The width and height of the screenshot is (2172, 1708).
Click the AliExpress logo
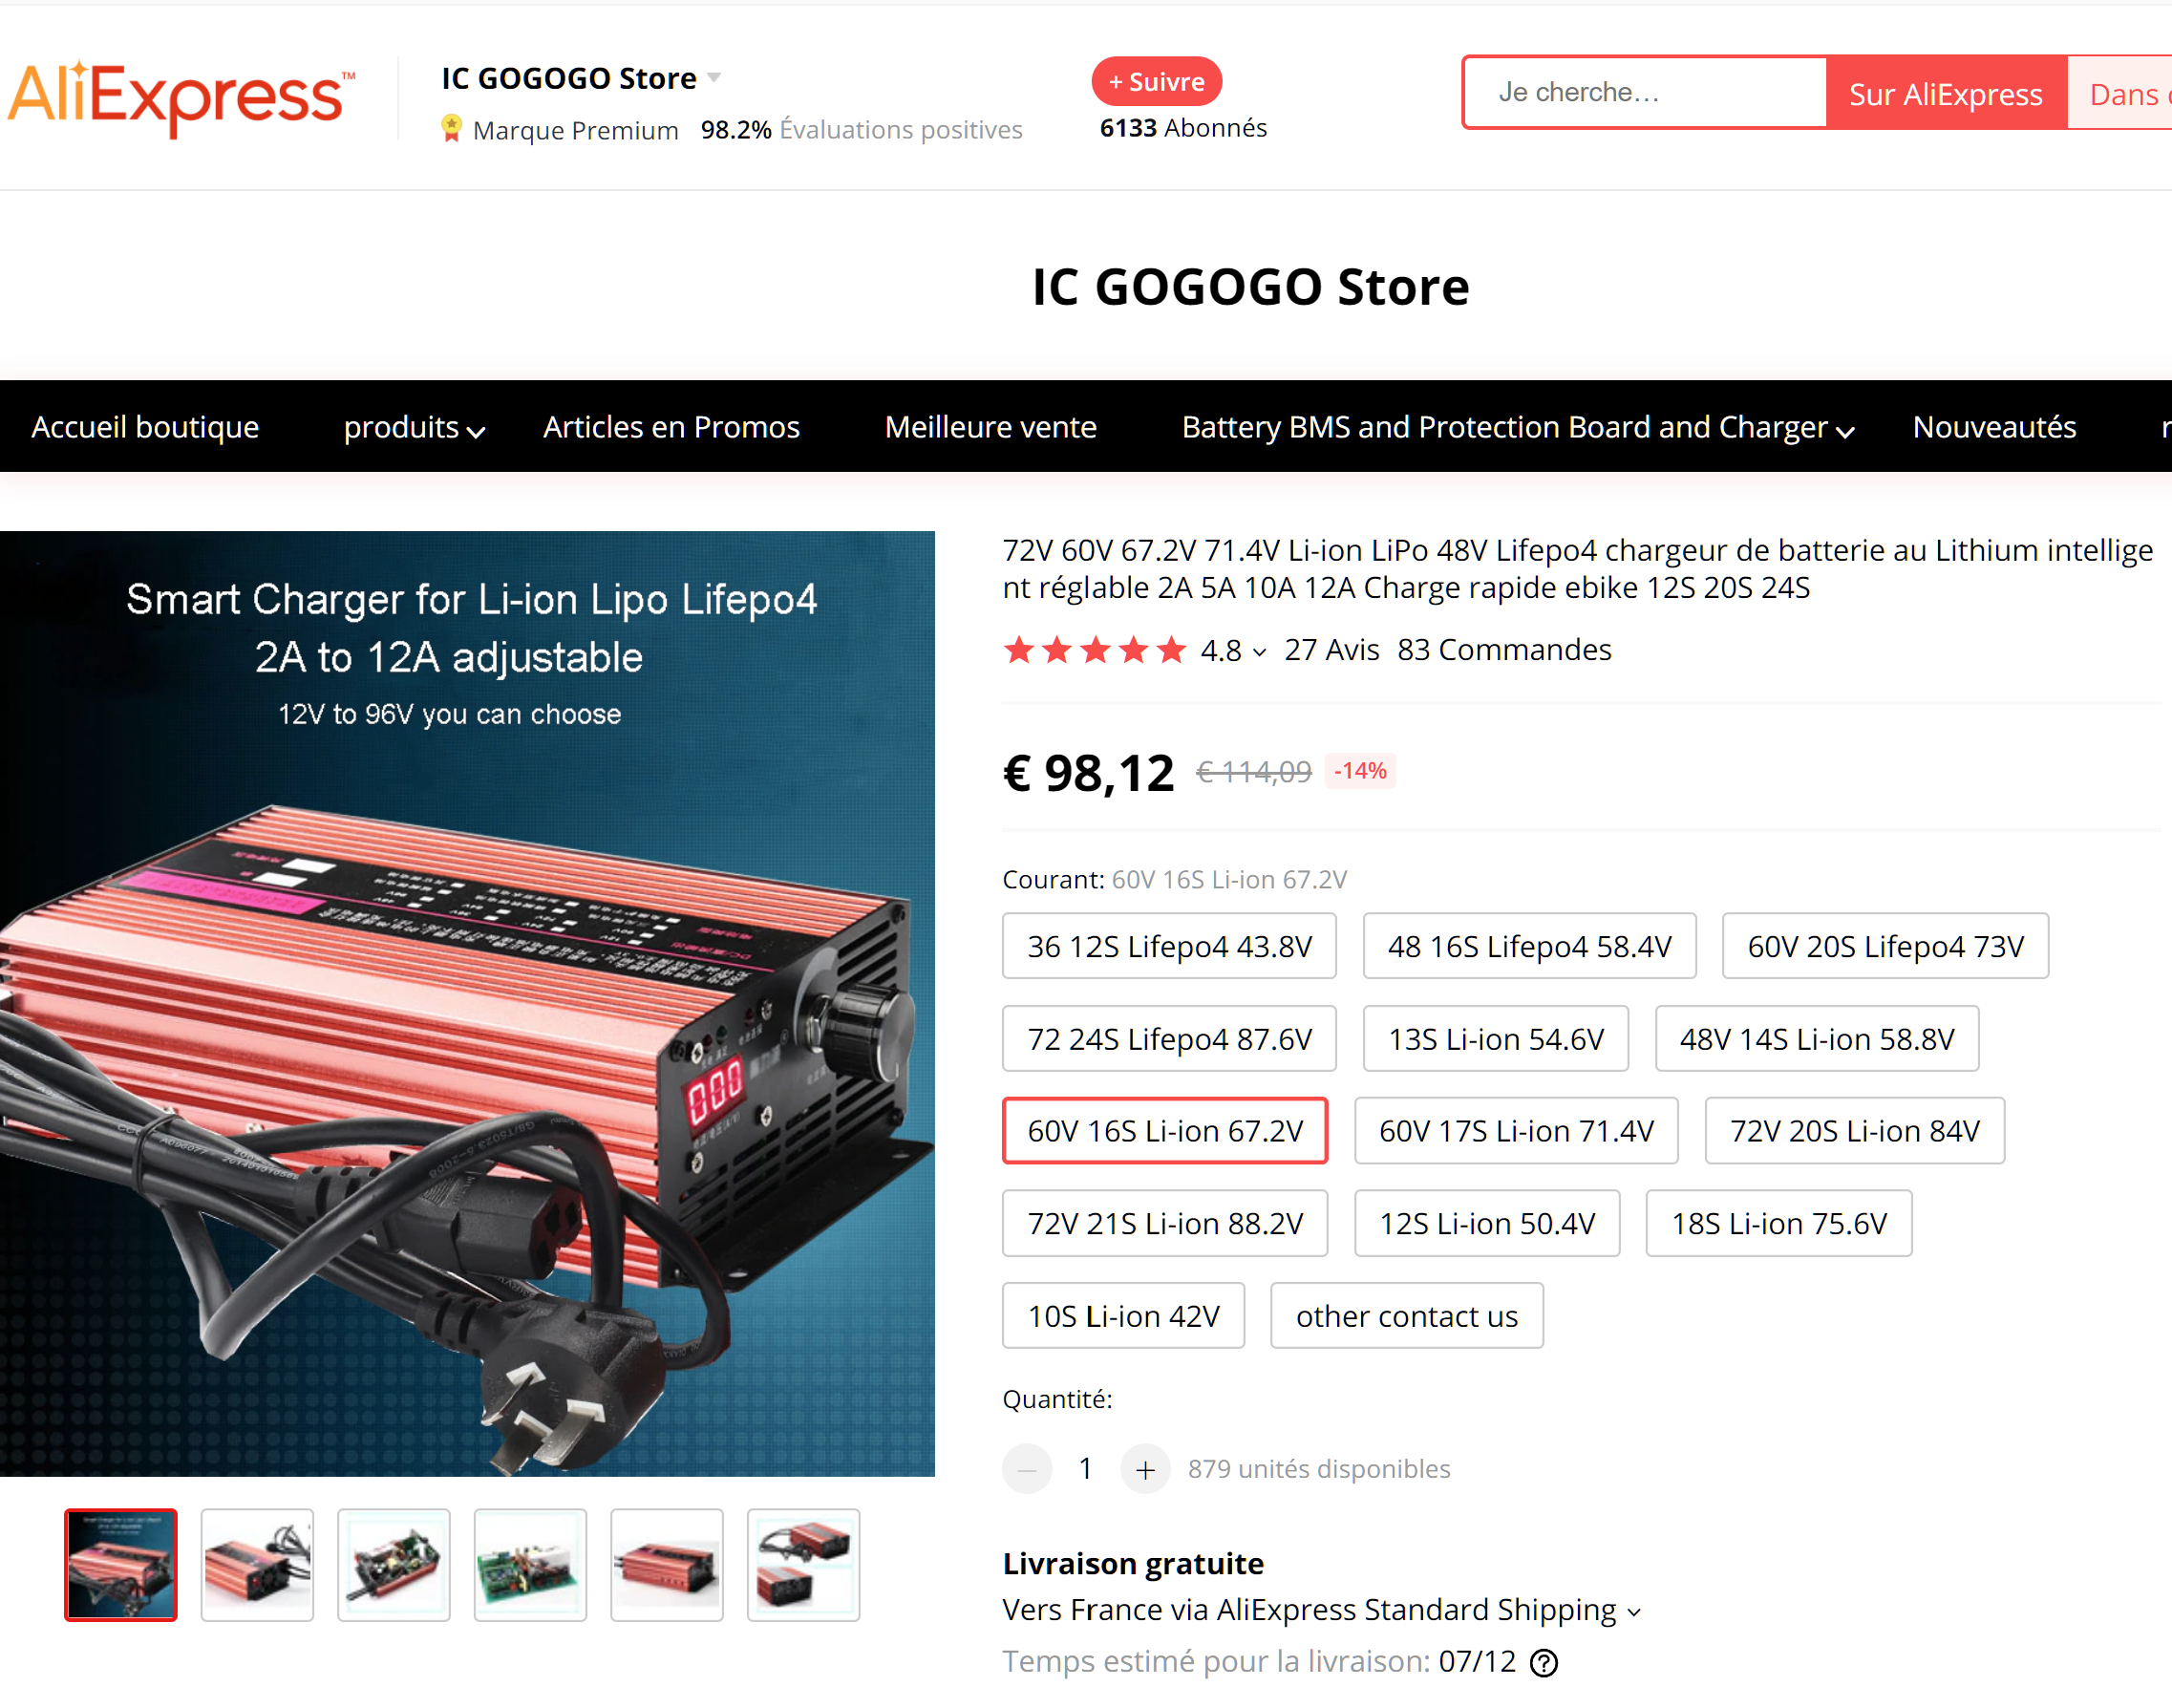coord(181,97)
